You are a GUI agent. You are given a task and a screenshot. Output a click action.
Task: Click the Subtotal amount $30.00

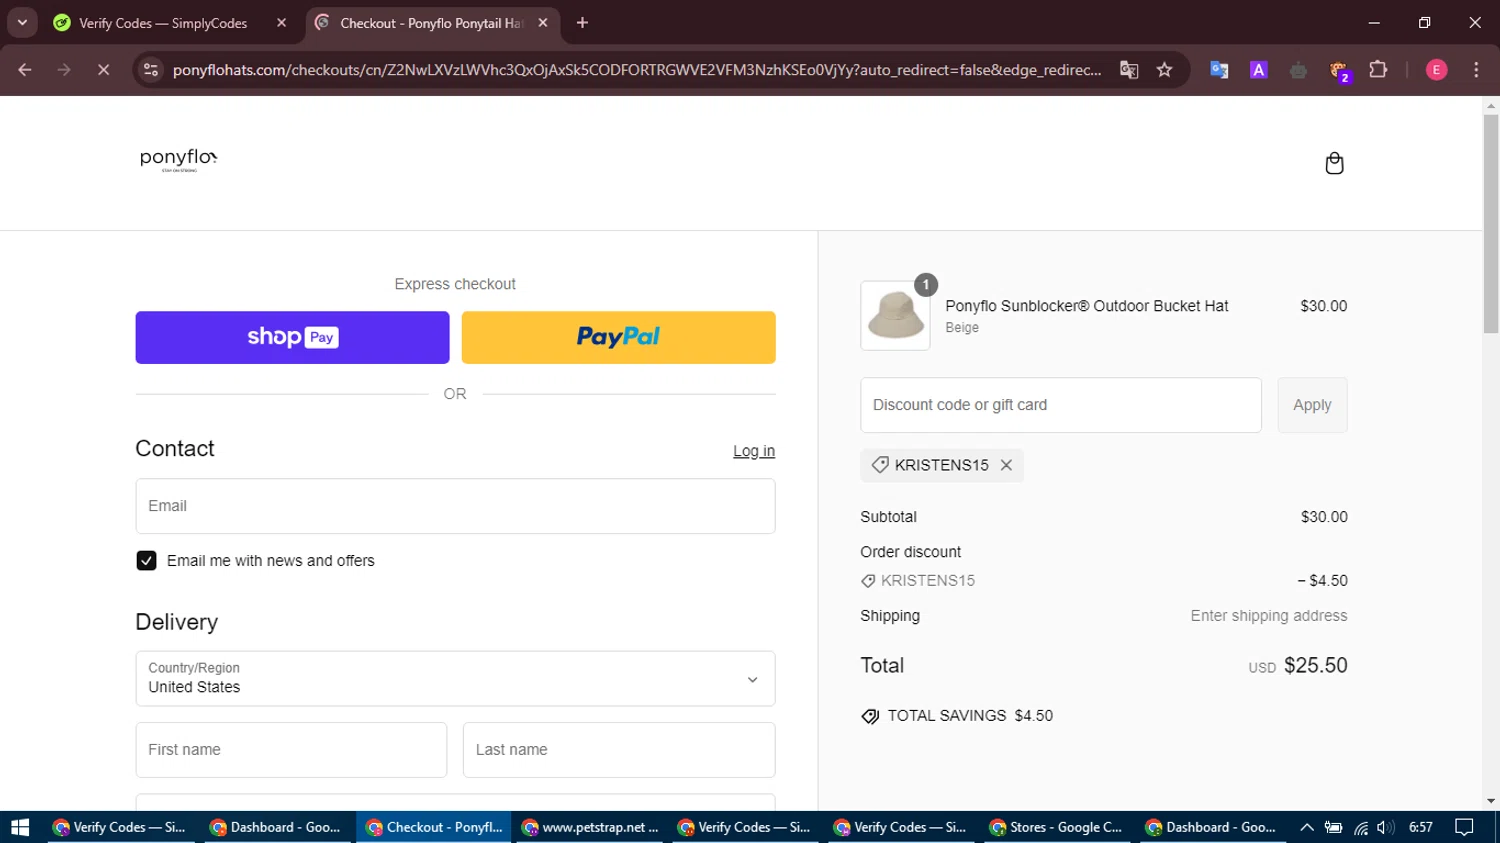tap(1324, 517)
